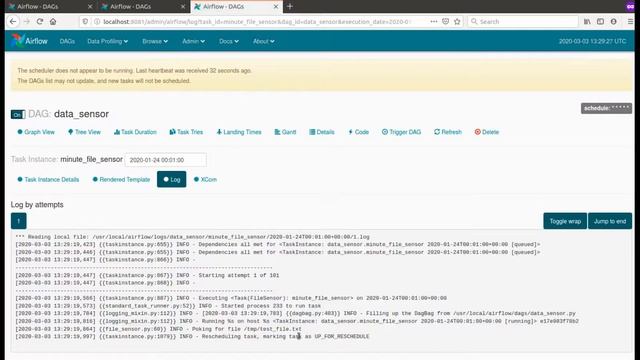Toggle the browser sidebar icon

click(x=600, y=22)
